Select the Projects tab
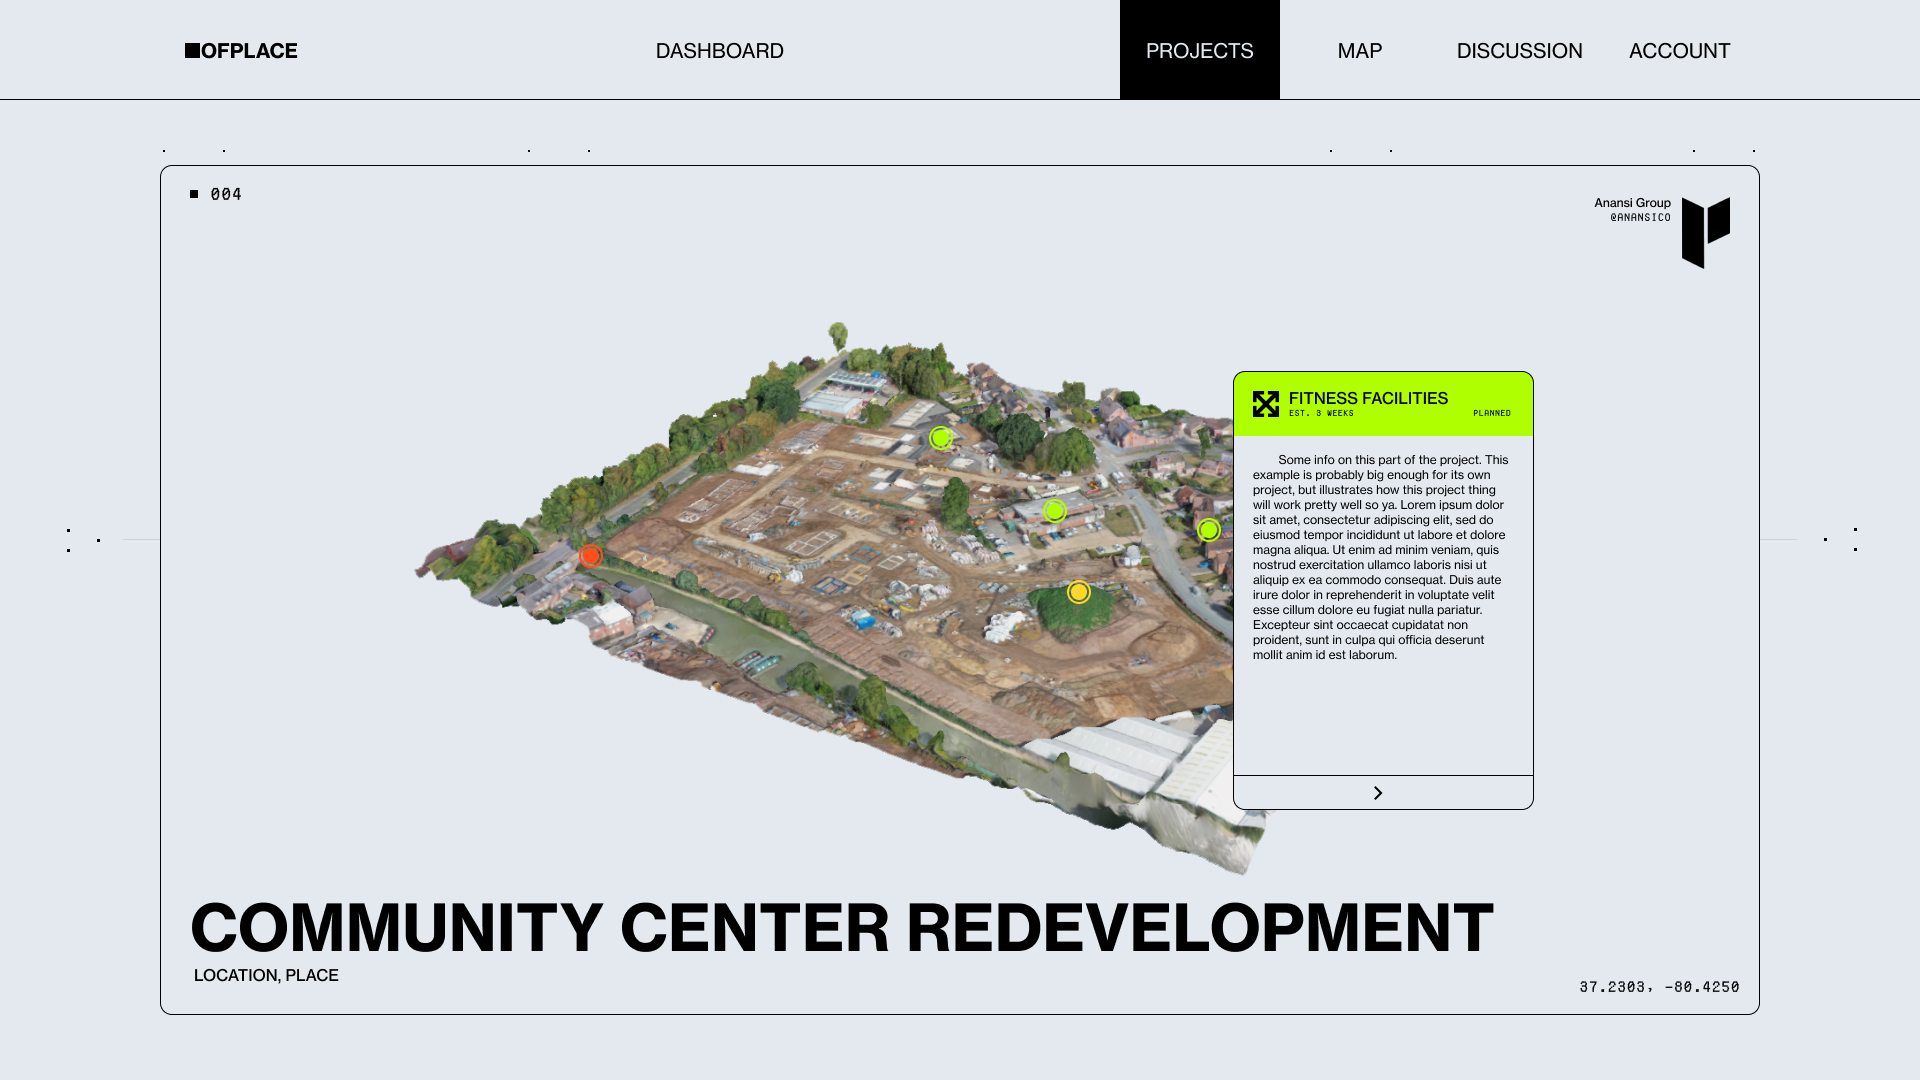The image size is (1920, 1080). (x=1199, y=50)
